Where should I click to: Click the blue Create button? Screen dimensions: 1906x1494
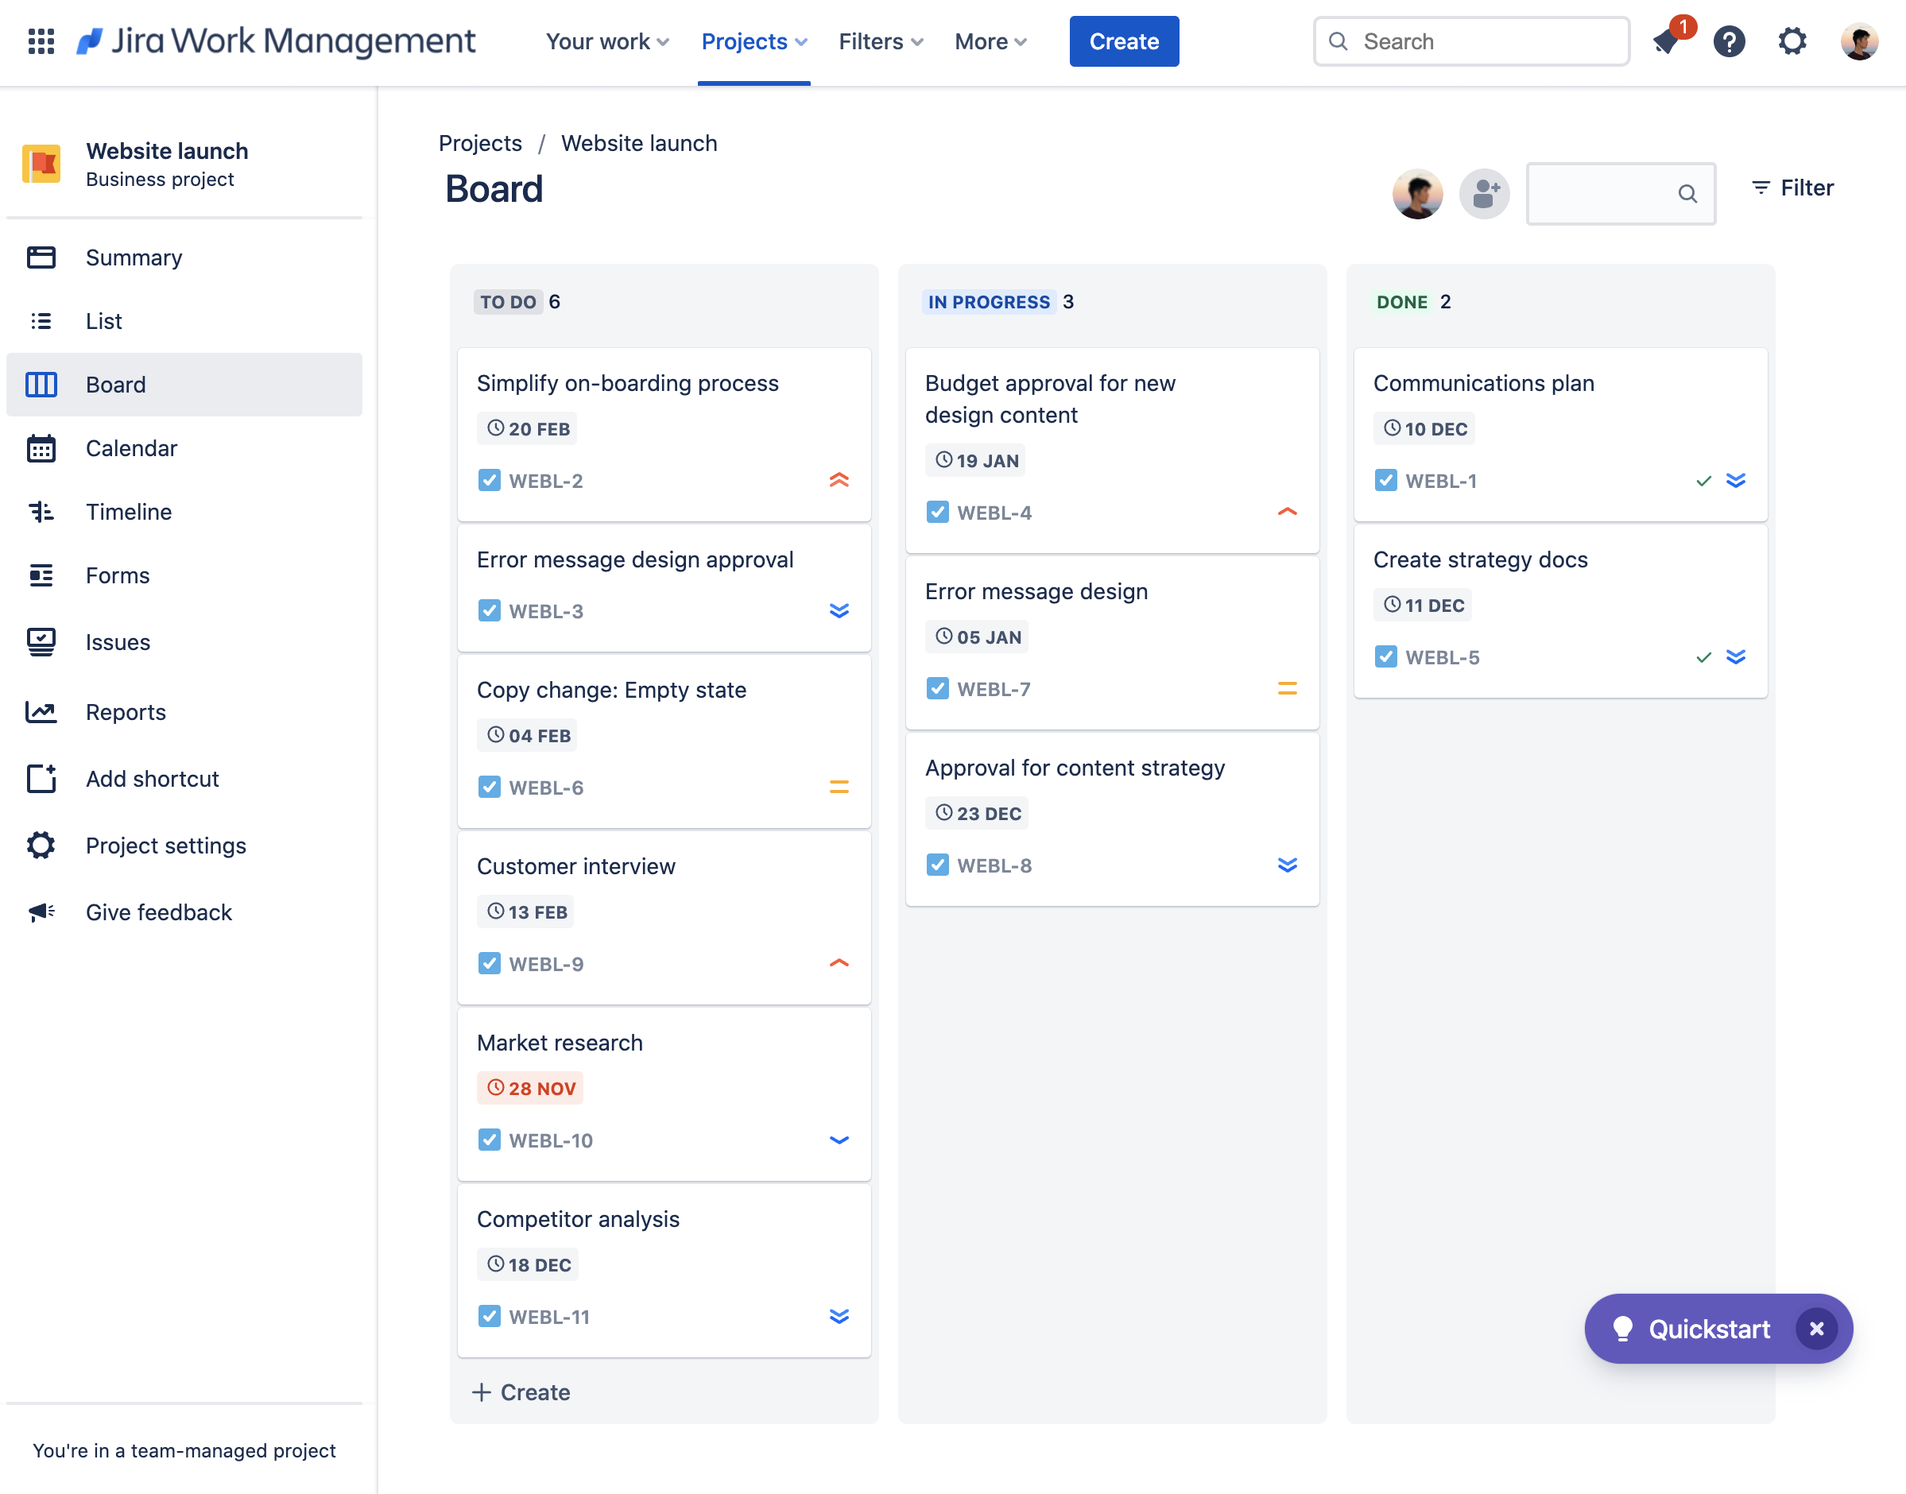point(1123,41)
